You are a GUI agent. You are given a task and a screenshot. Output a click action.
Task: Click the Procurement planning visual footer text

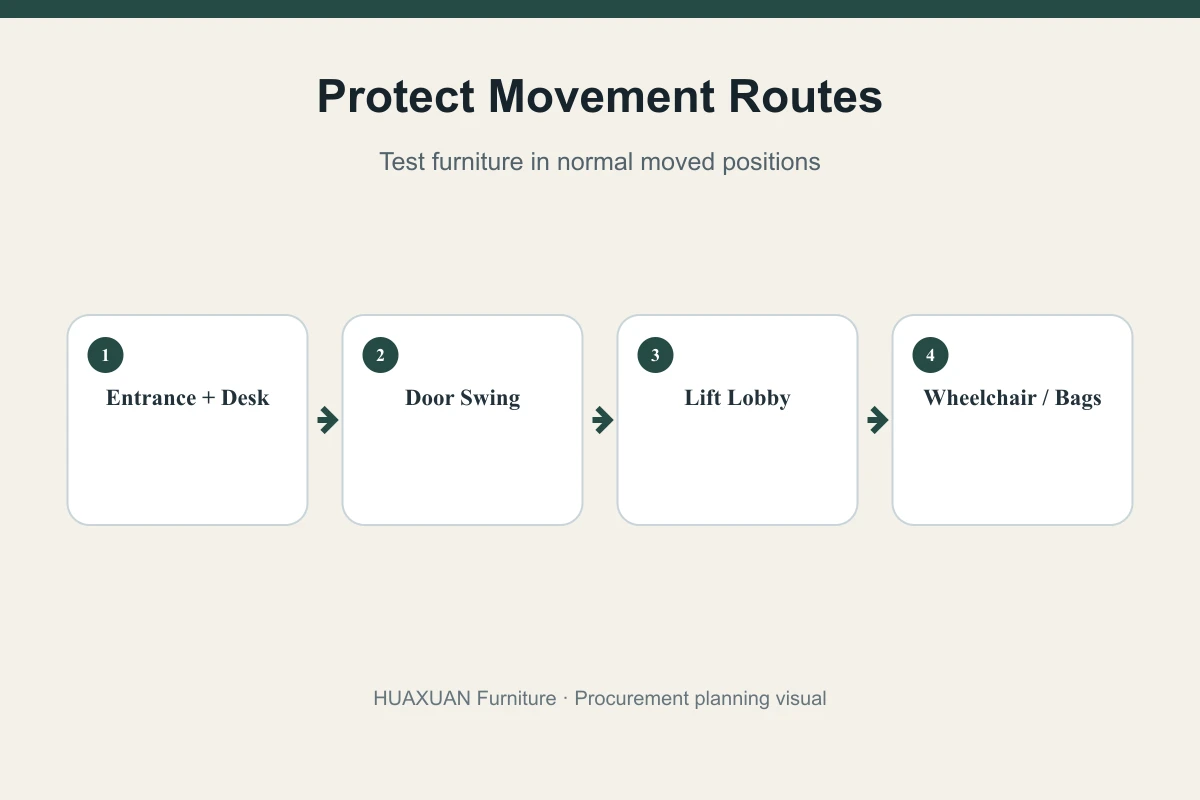click(x=700, y=698)
